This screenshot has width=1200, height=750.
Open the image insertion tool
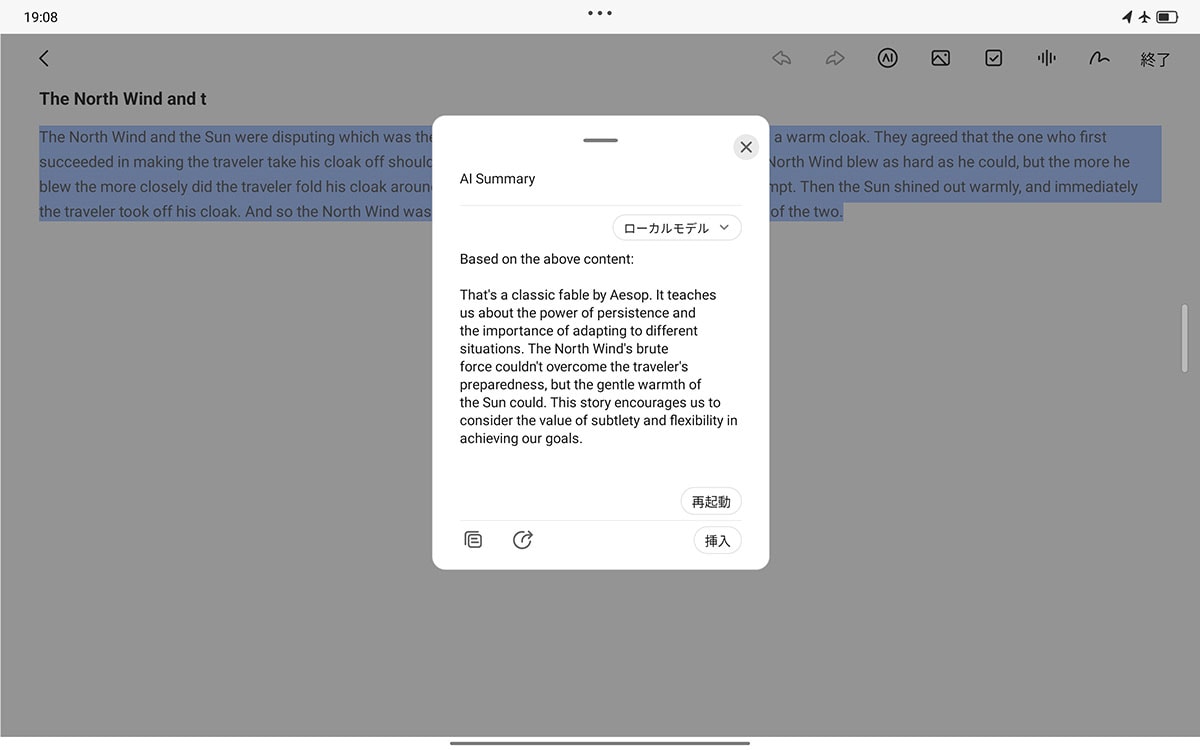coord(940,57)
